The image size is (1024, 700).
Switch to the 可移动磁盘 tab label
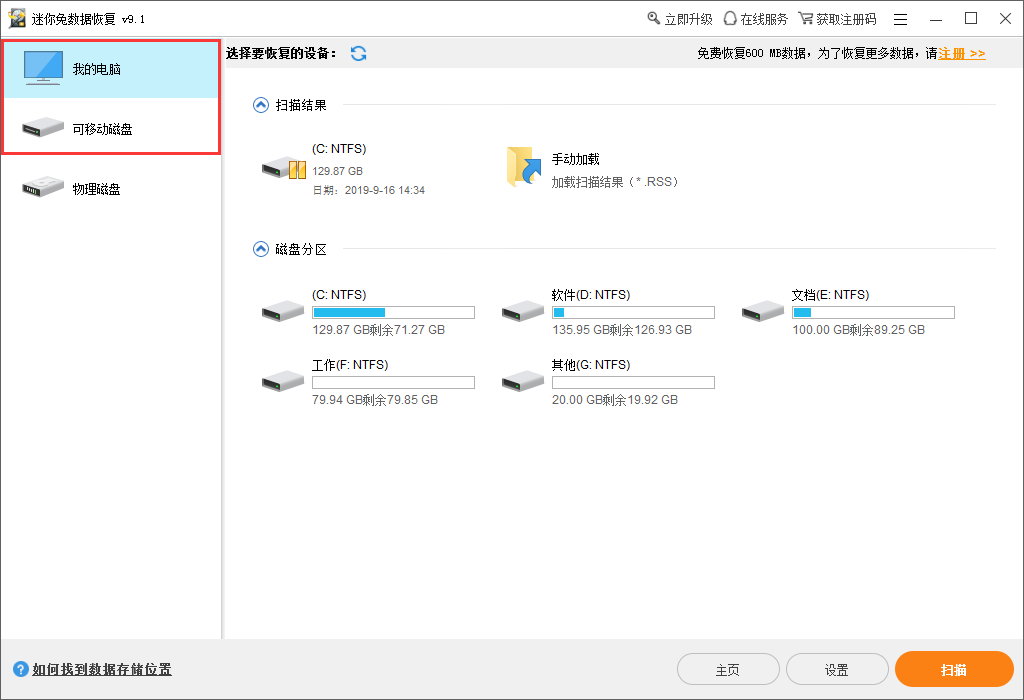[103, 129]
